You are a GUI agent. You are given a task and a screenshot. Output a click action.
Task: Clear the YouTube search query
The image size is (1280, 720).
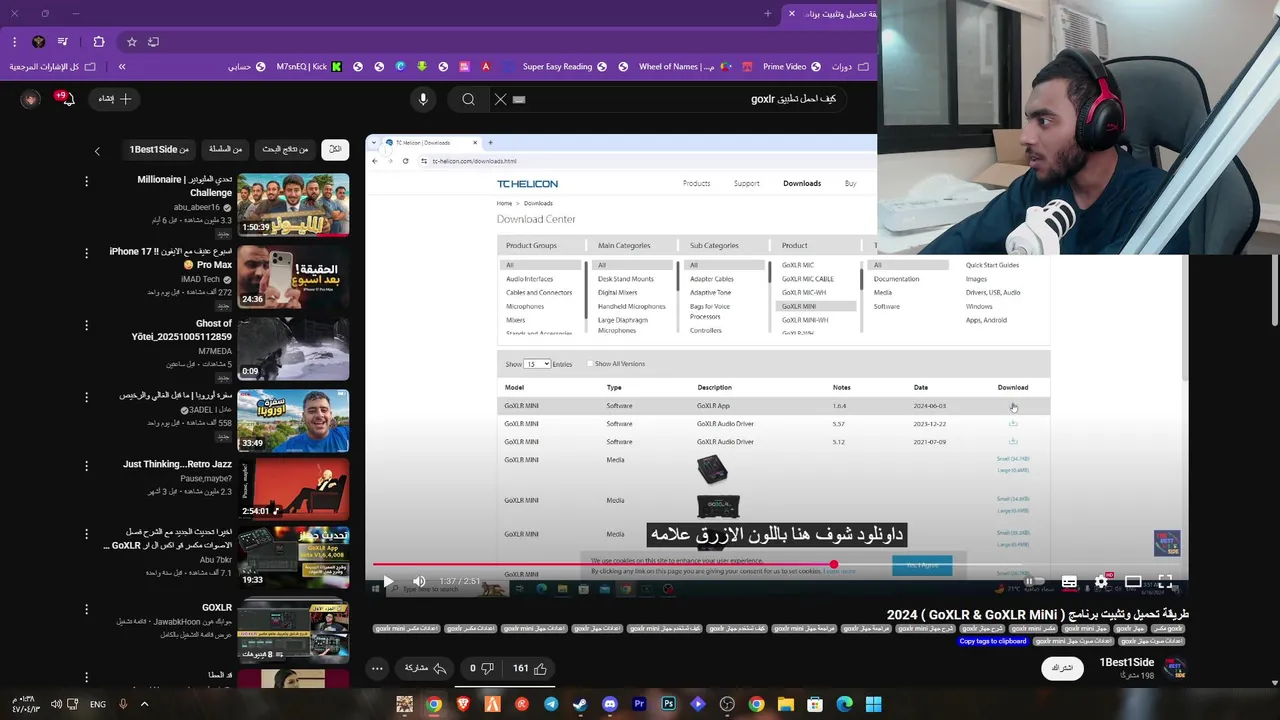500,99
